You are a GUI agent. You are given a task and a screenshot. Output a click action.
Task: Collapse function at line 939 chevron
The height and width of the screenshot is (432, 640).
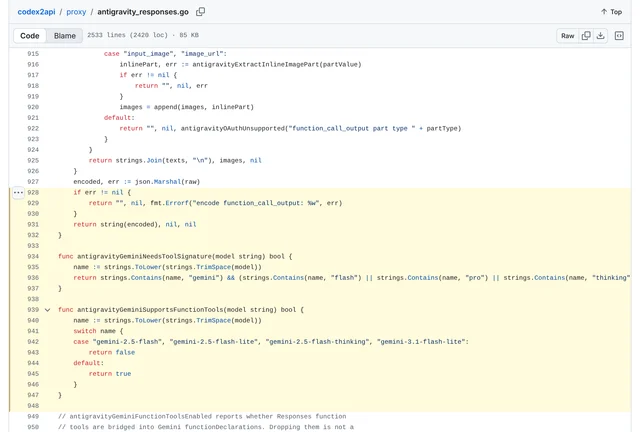tap(47, 310)
